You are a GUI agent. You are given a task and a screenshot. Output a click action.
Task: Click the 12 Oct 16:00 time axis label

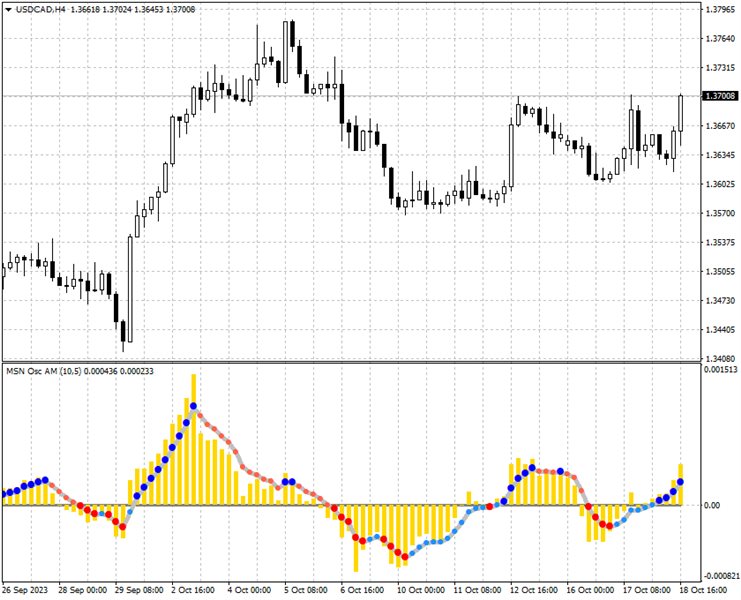pos(533,591)
